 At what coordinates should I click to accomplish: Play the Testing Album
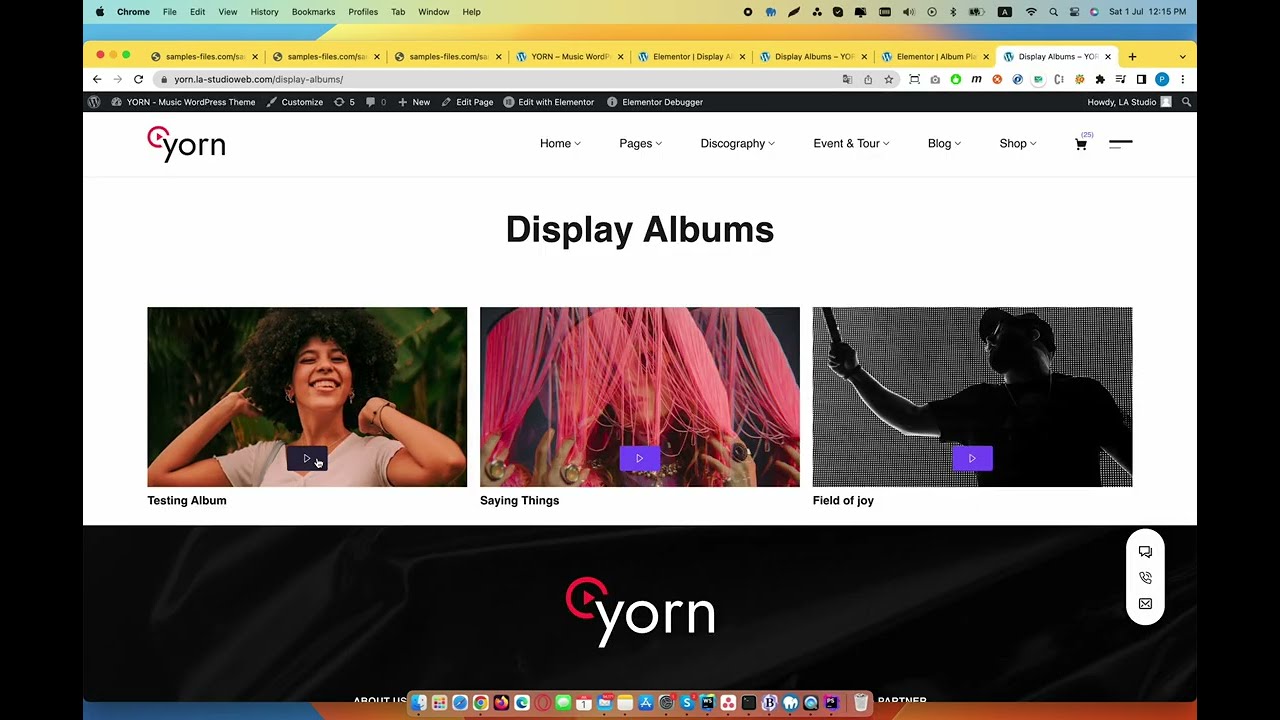coord(306,459)
